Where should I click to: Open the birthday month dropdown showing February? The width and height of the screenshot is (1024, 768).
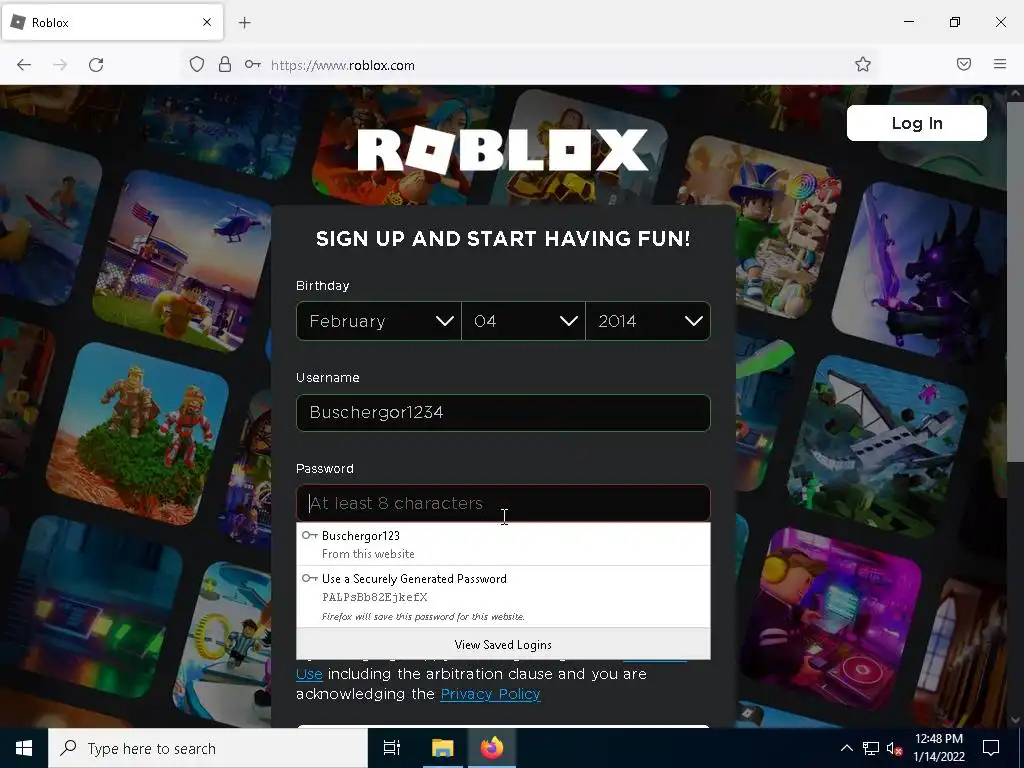pos(379,321)
